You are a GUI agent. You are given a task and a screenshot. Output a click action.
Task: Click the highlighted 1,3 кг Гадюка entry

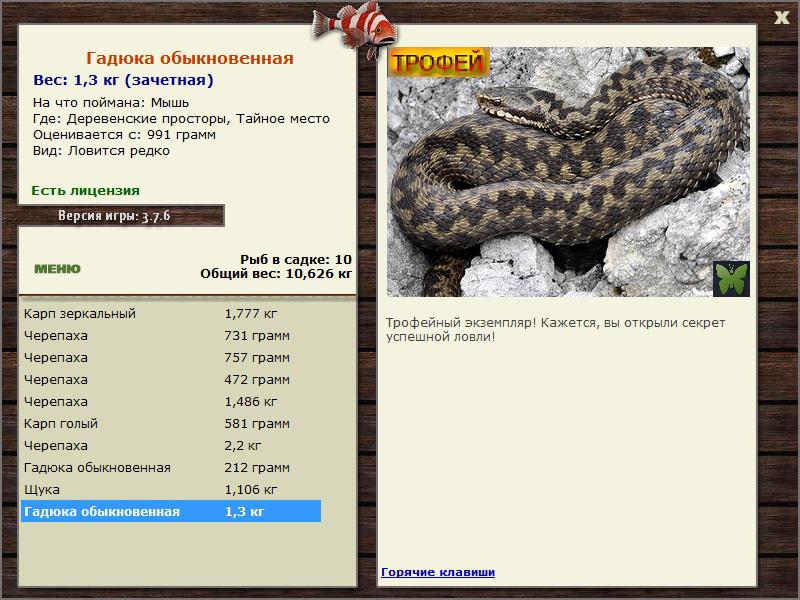tap(171, 511)
